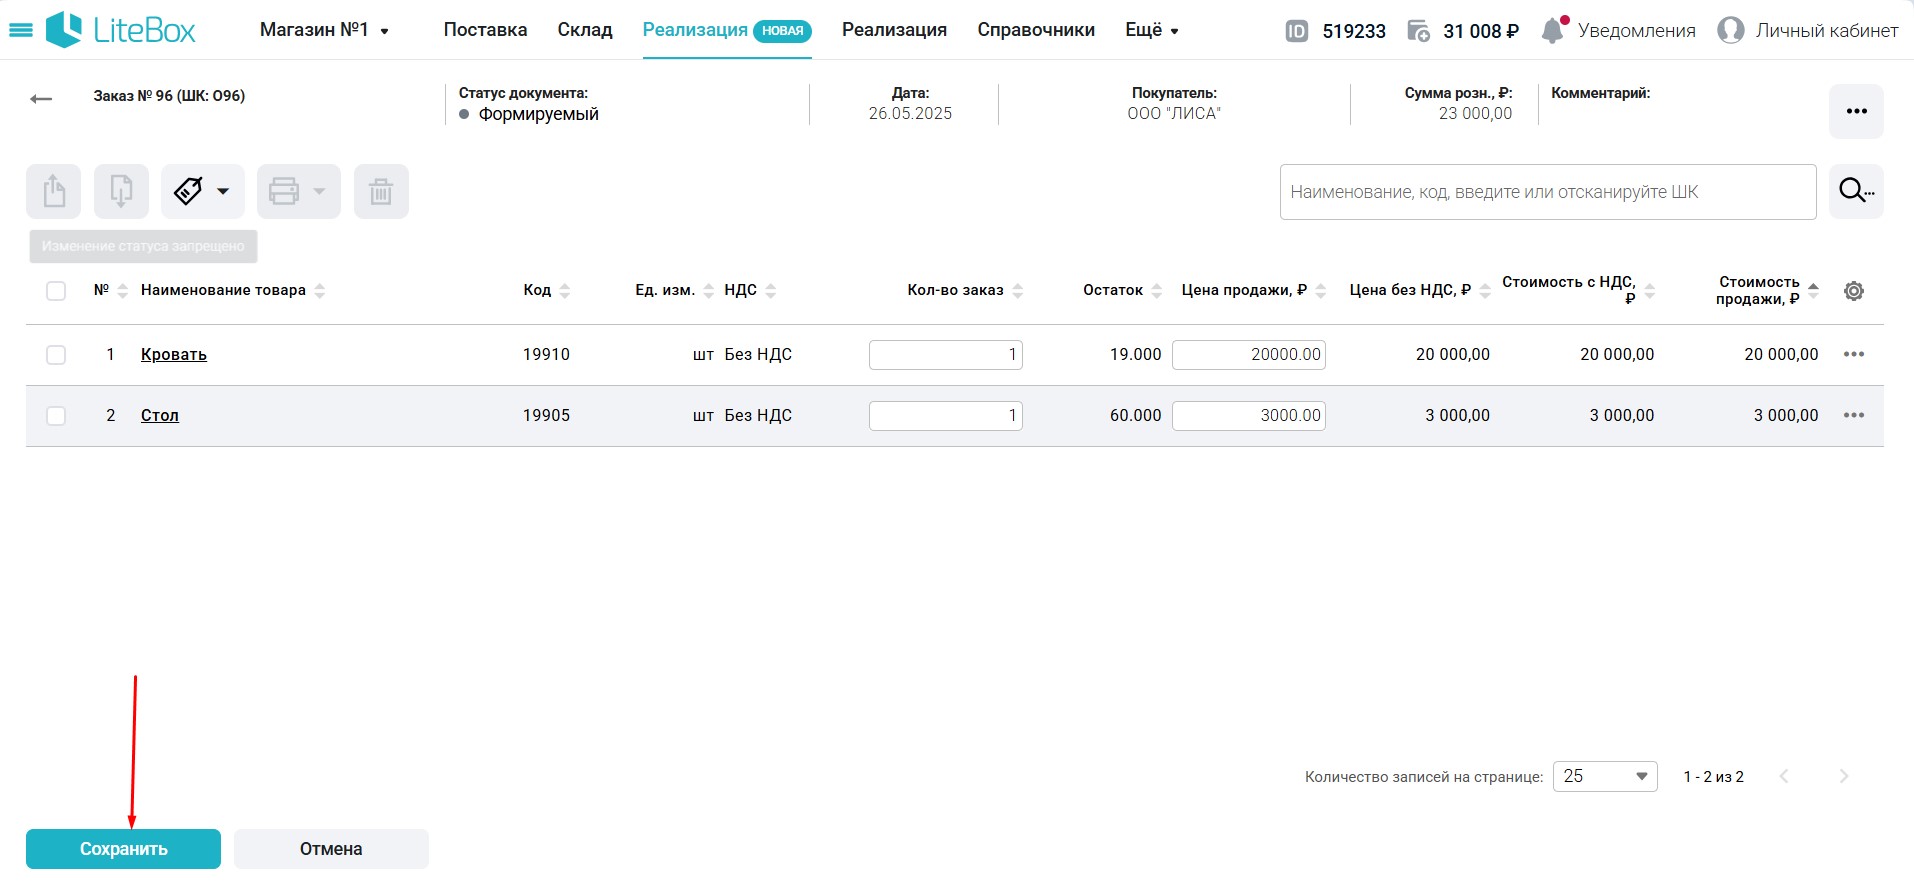This screenshot has height=882, width=1914.
Task: Open row actions menu for Кровать
Action: tap(1853, 355)
